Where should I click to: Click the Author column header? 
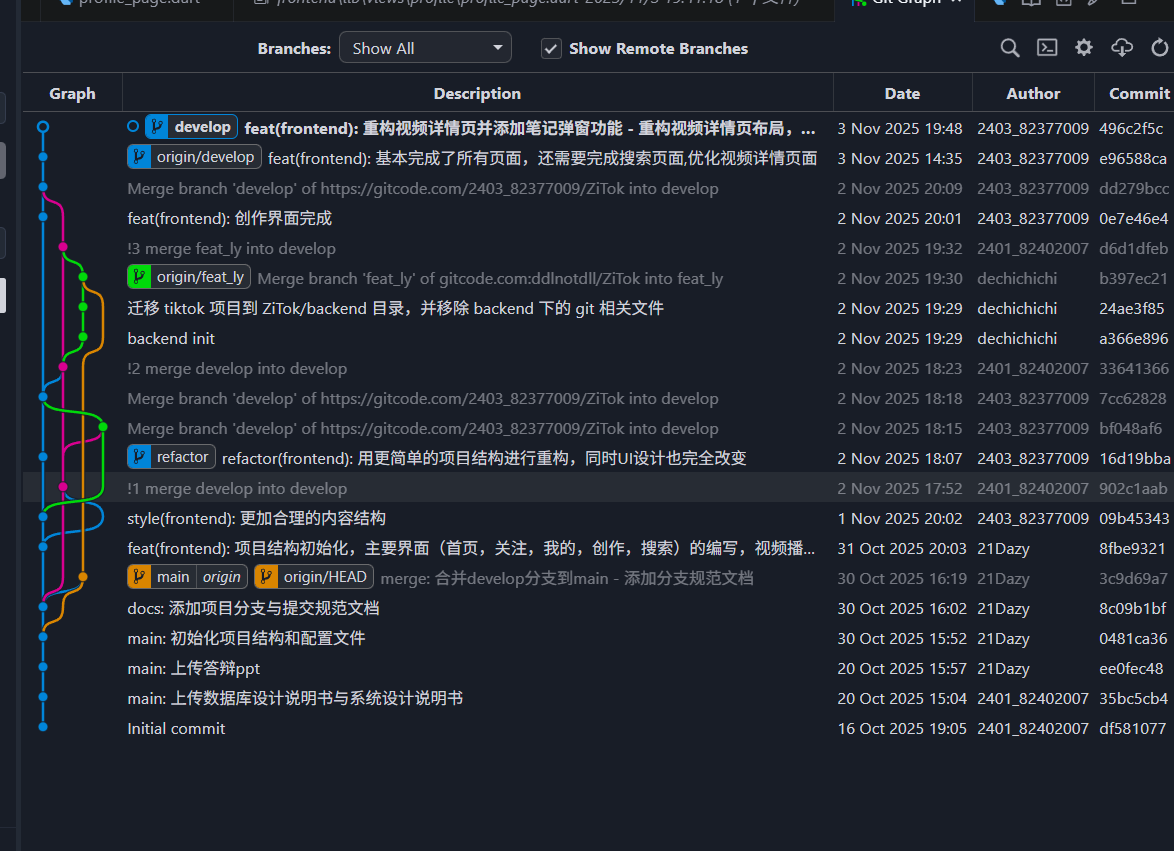tap(1033, 94)
